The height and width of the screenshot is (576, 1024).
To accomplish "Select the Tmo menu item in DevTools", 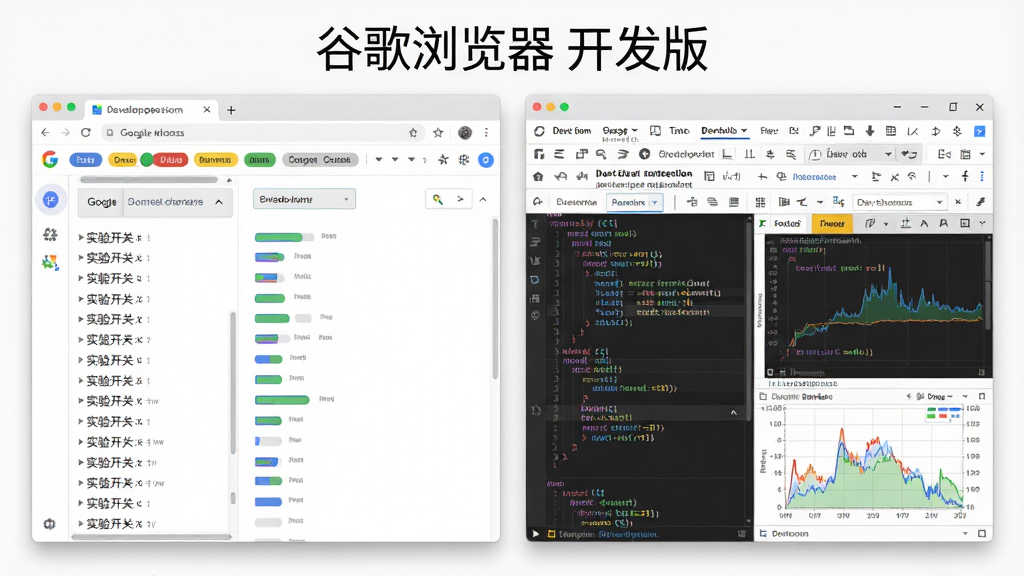I will click(679, 131).
